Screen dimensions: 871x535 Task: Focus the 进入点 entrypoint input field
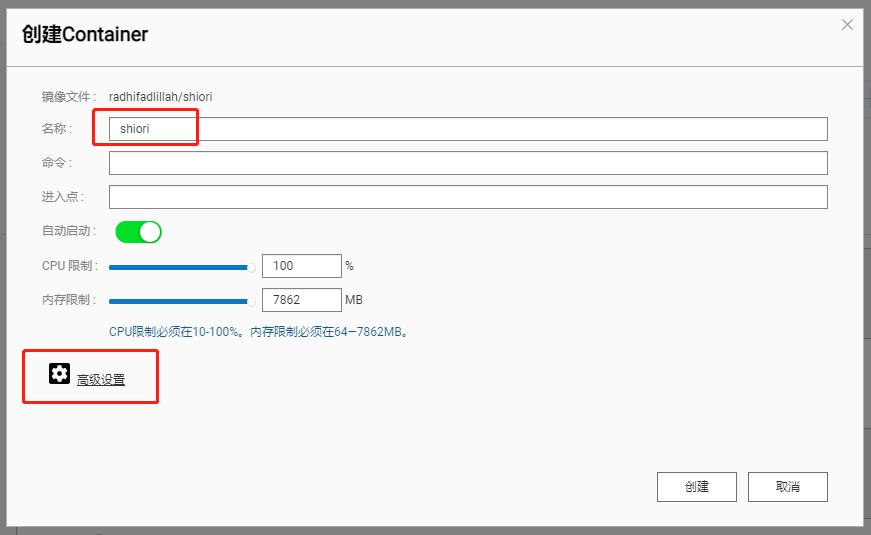(468, 197)
